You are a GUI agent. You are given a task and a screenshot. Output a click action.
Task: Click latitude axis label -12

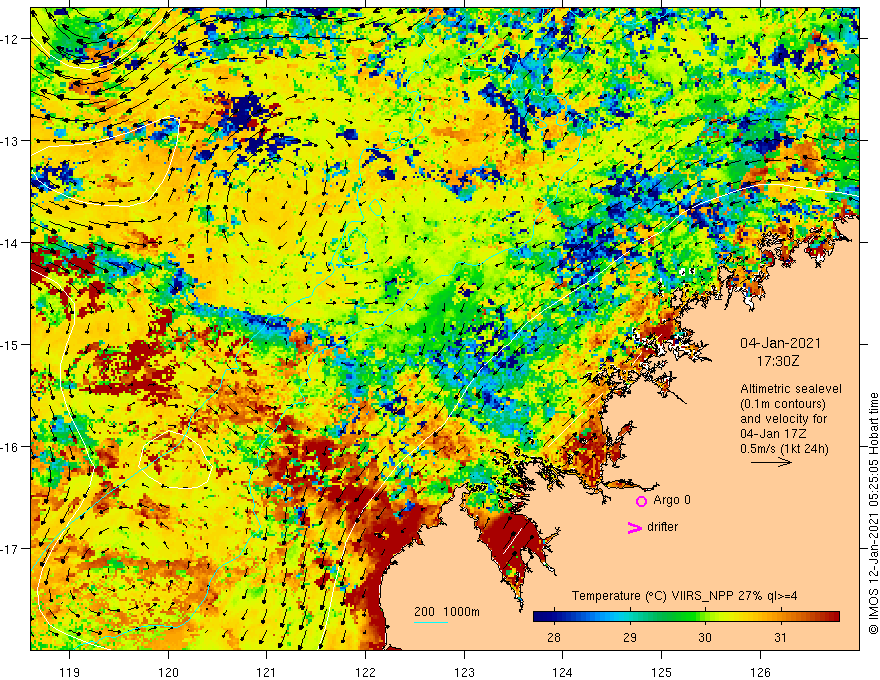click(x=10, y=39)
